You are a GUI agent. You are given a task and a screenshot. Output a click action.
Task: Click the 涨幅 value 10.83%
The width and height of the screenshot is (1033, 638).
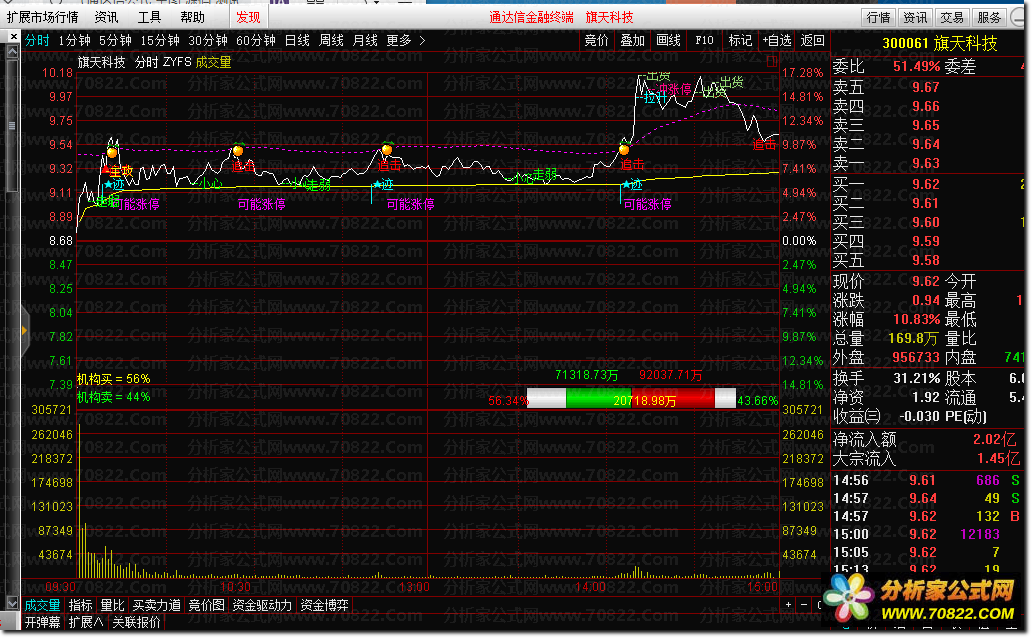click(916, 320)
